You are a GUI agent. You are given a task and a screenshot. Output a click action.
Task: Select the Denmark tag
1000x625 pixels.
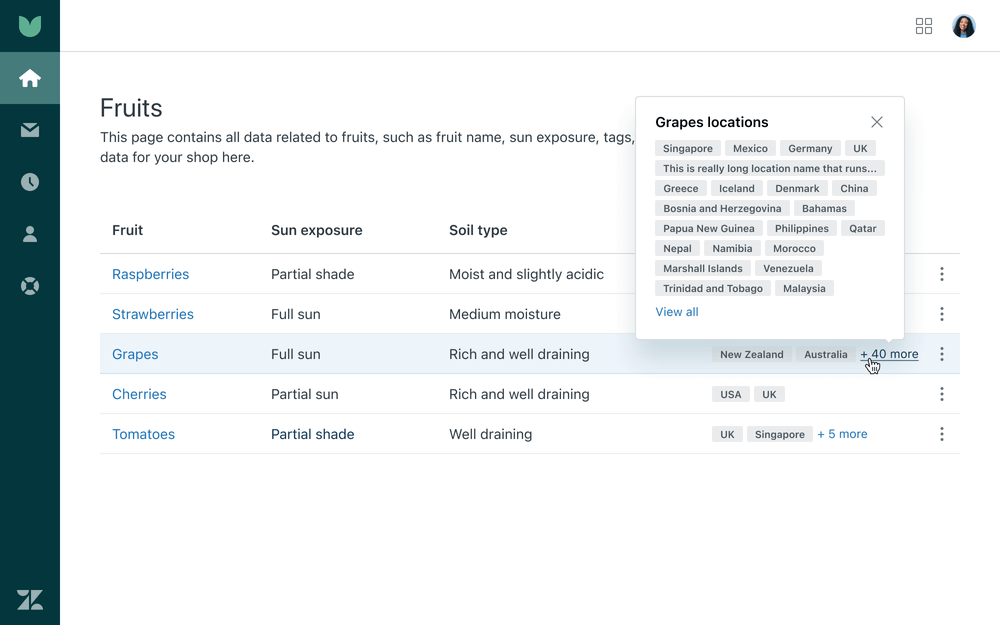pyautogui.click(x=797, y=189)
